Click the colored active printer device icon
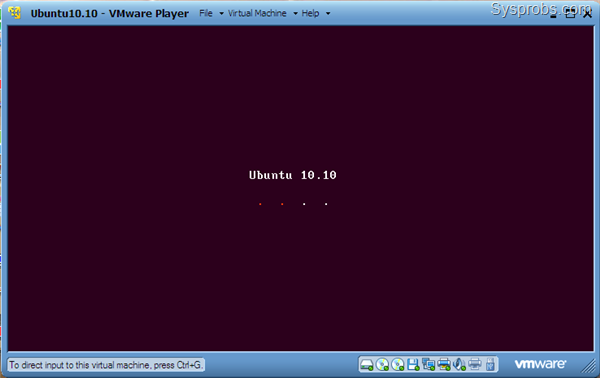600x378 pixels. [444, 364]
